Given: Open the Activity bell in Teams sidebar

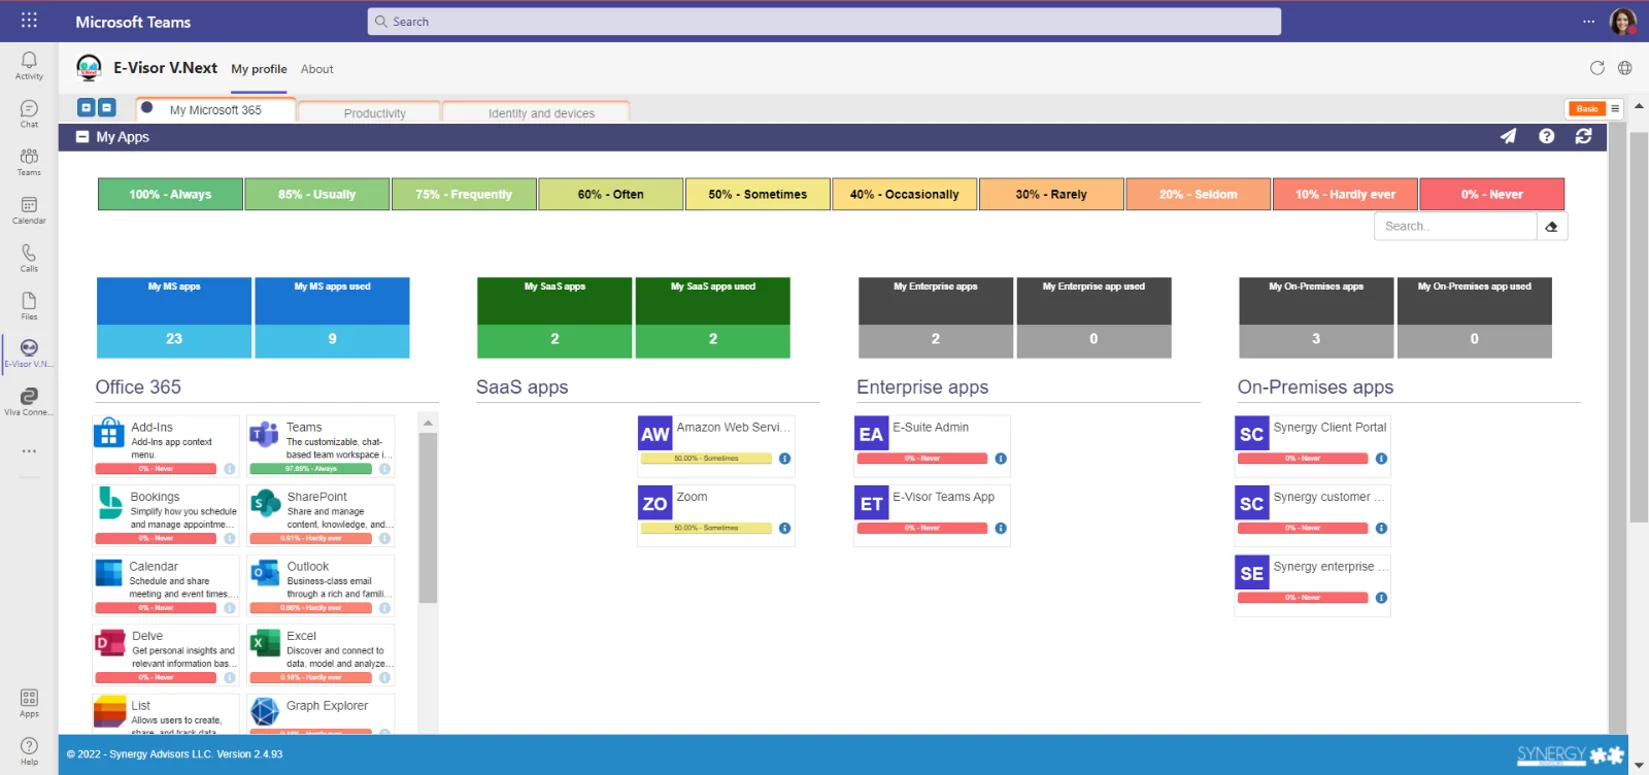Looking at the screenshot, I should (29, 65).
